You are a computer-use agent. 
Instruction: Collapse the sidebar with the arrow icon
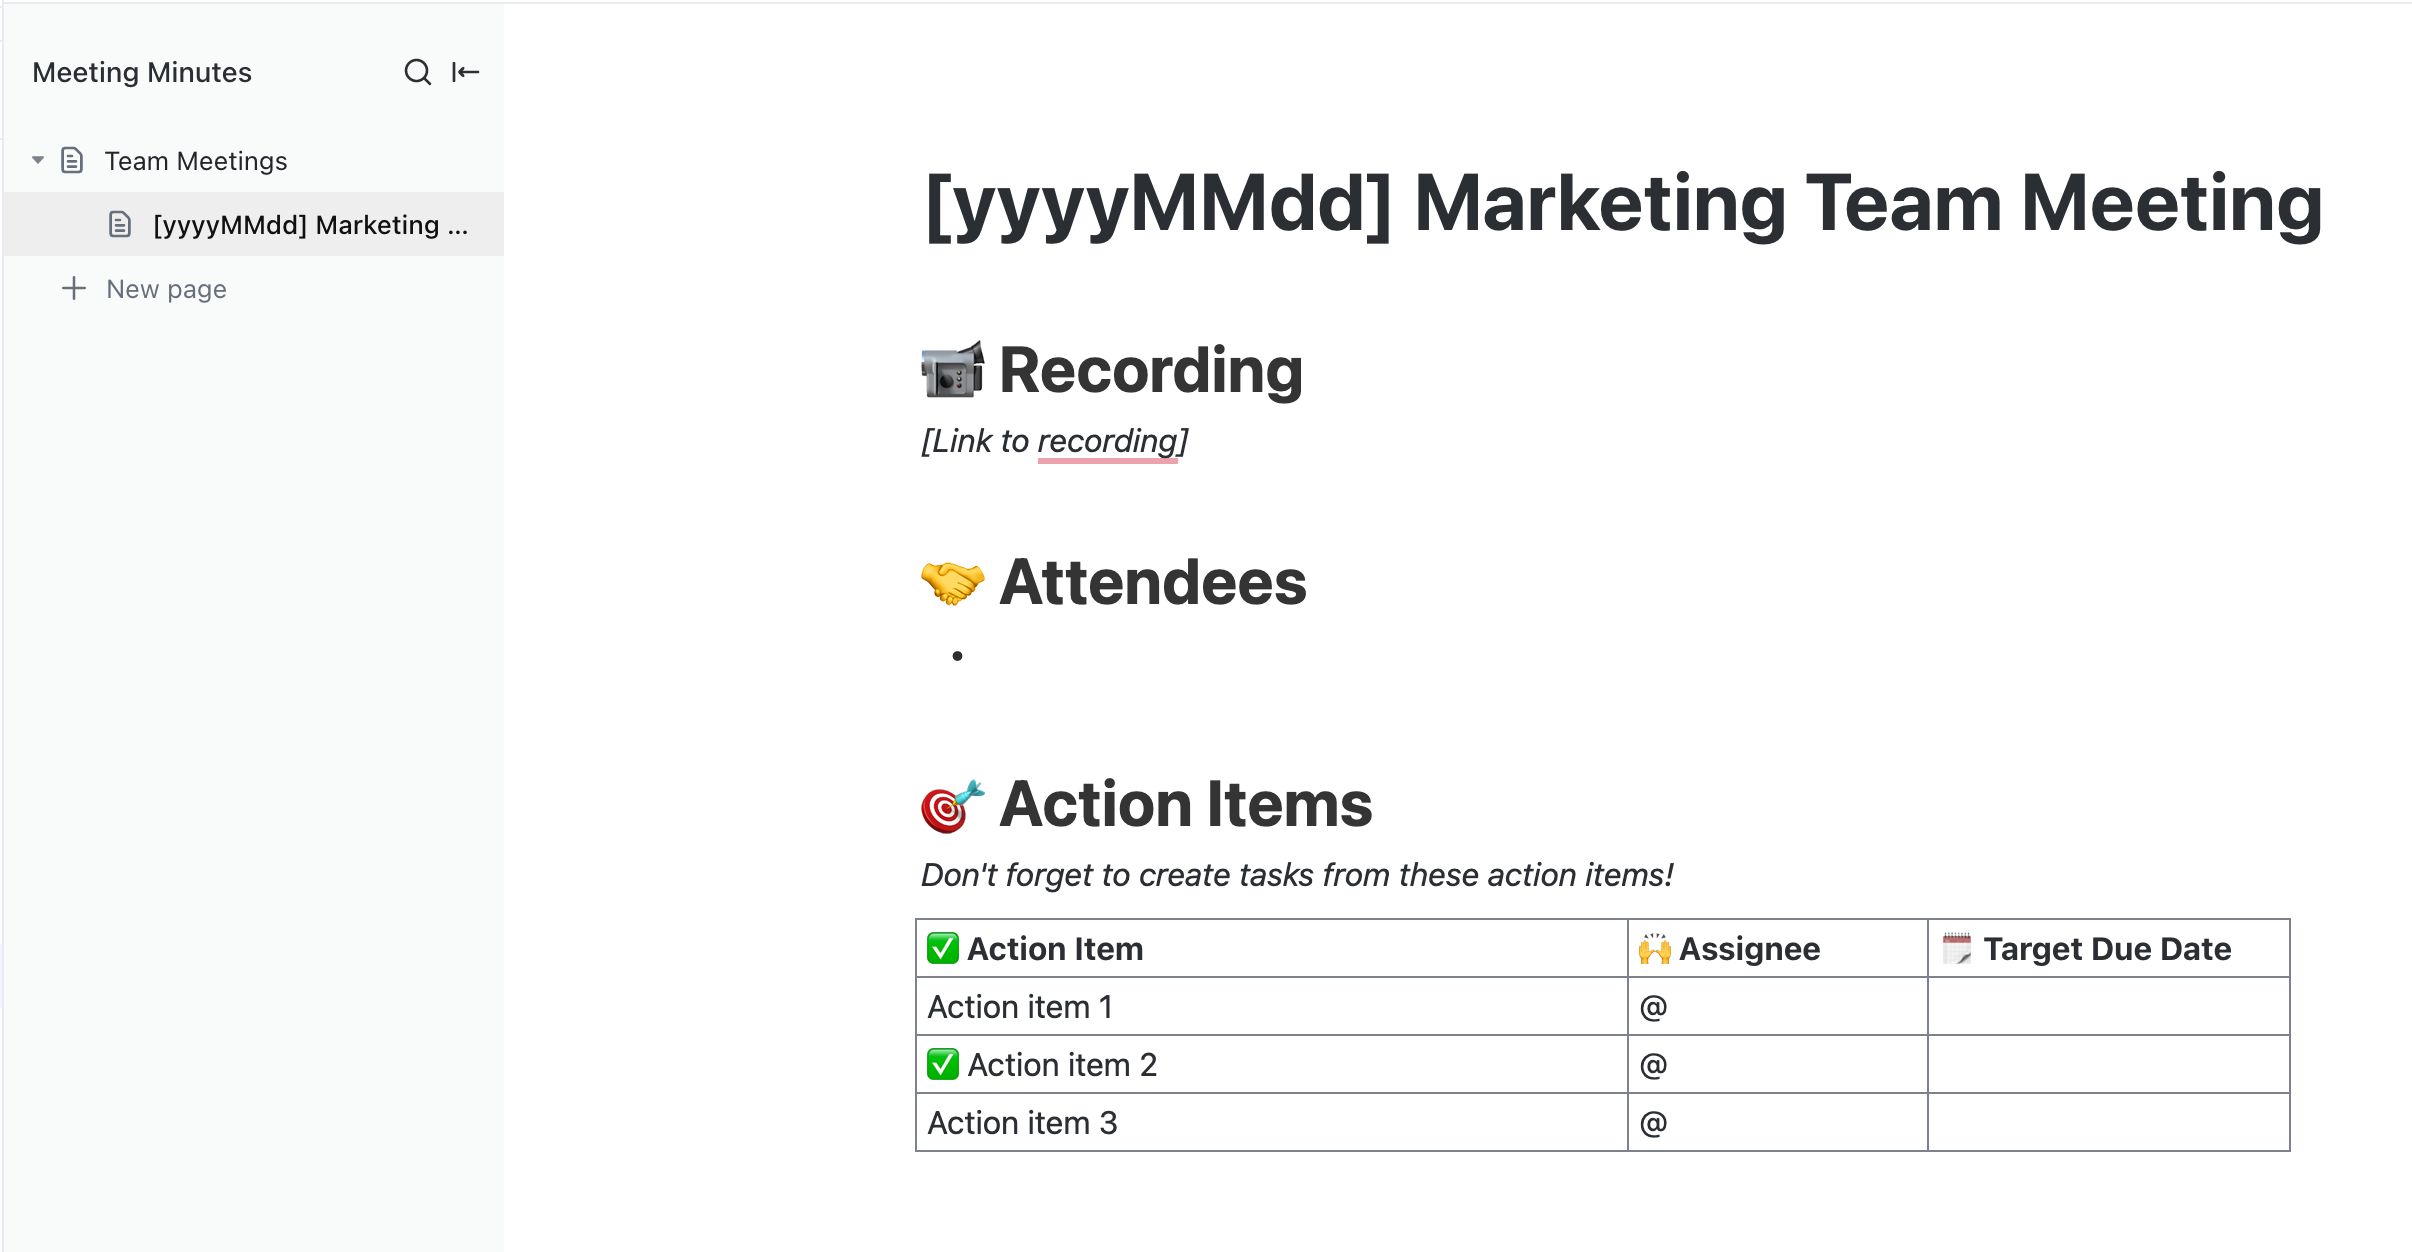[465, 72]
